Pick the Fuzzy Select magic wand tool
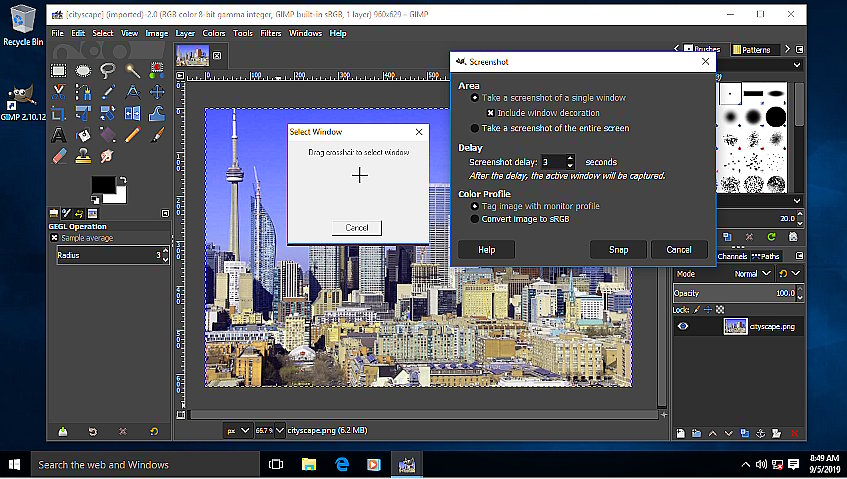Image resolution: width=847 pixels, height=479 pixels. [x=133, y=70]
